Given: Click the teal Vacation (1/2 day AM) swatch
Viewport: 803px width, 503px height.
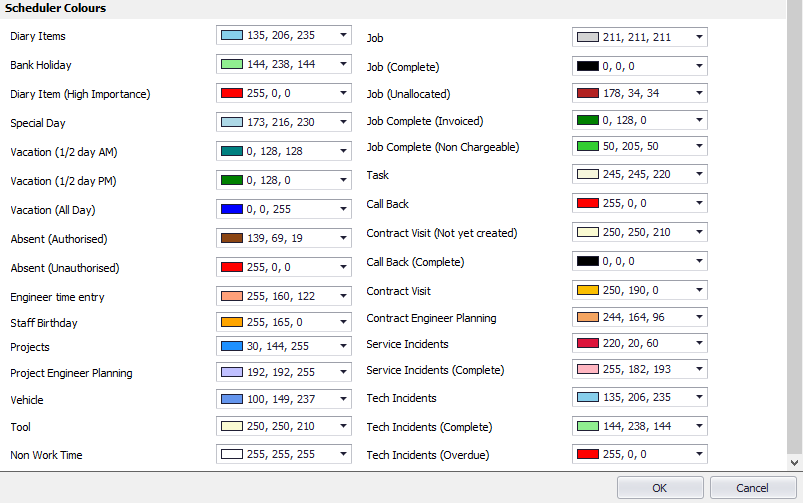Looking at the screenshot, I should [x=231, y=152].
